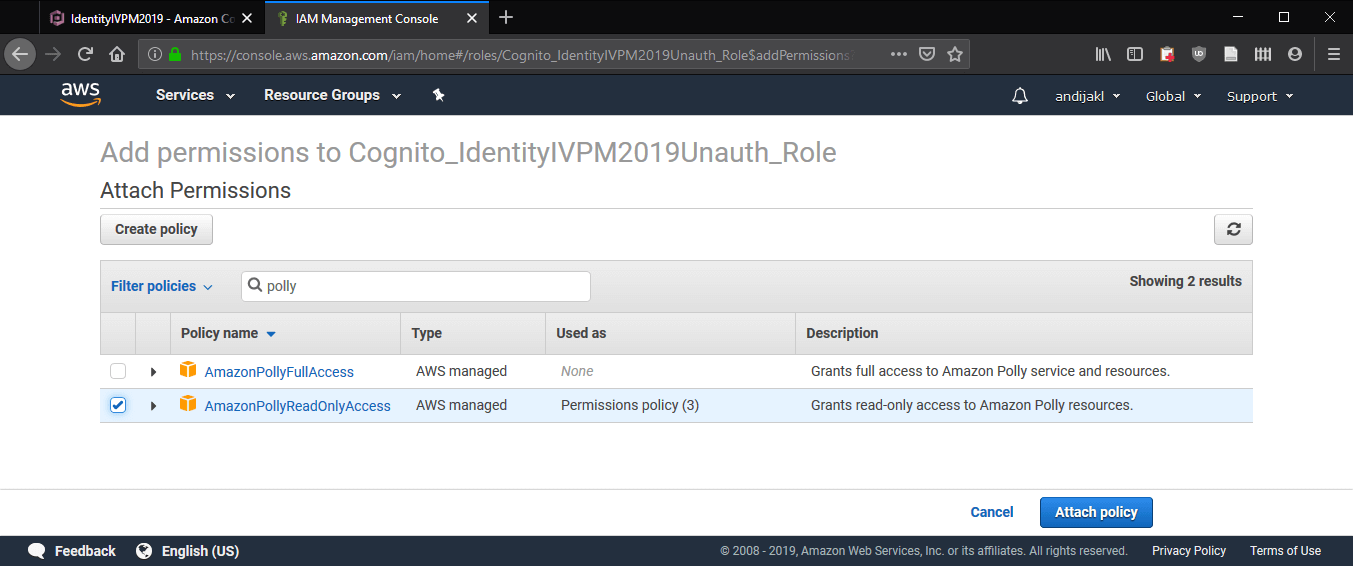Click the Feedback link in footer
The width and height of the screenshot is (1353, 566).
(85, 551)
